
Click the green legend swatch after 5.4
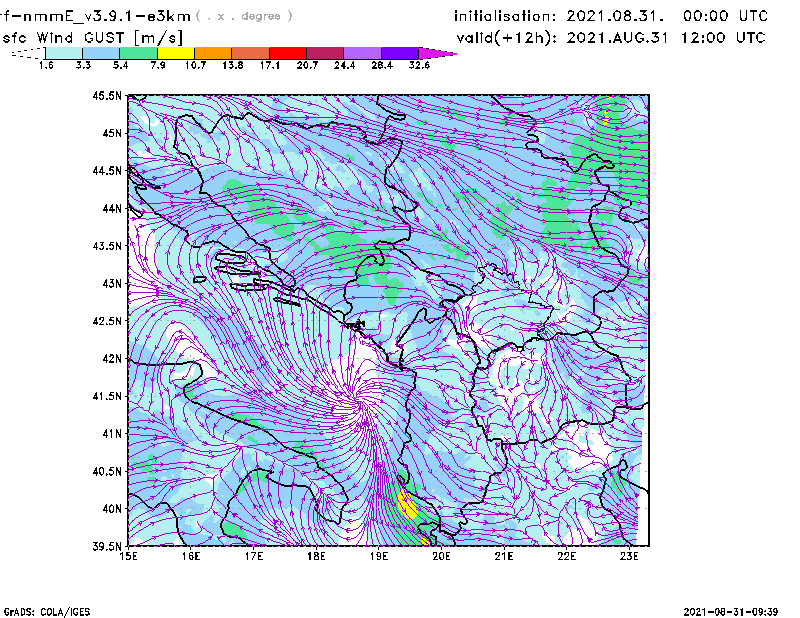coord(138,53)
